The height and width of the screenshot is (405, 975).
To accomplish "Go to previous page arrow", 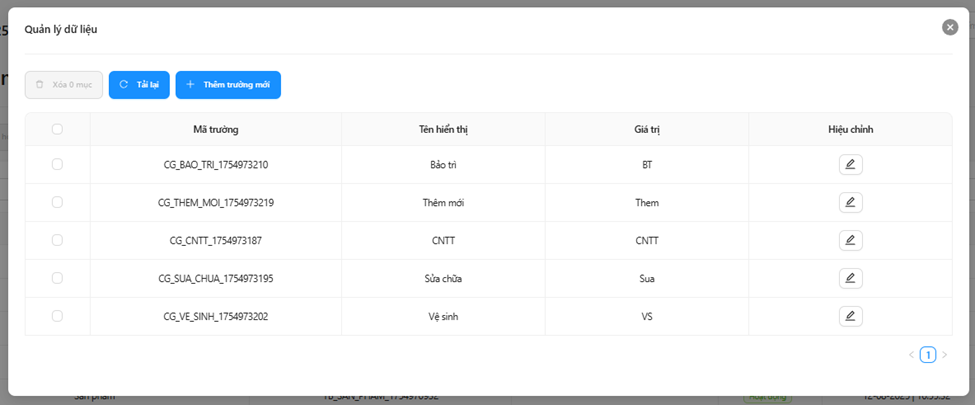I will coord(911,355).
